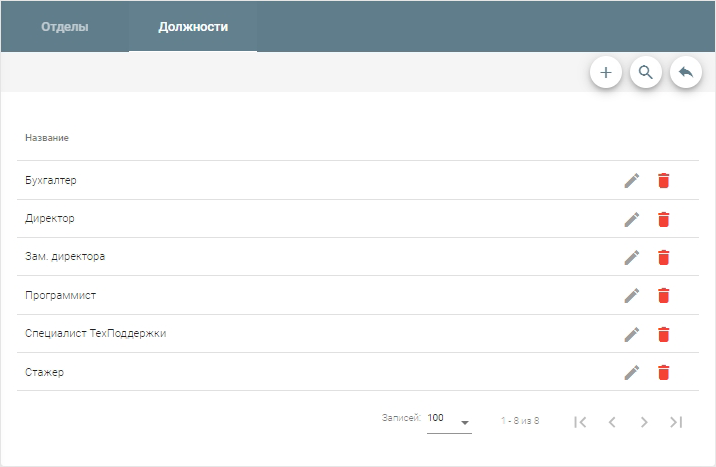Go to the previous page
This screenshot has width=716, height=467.
click(612, 422)
